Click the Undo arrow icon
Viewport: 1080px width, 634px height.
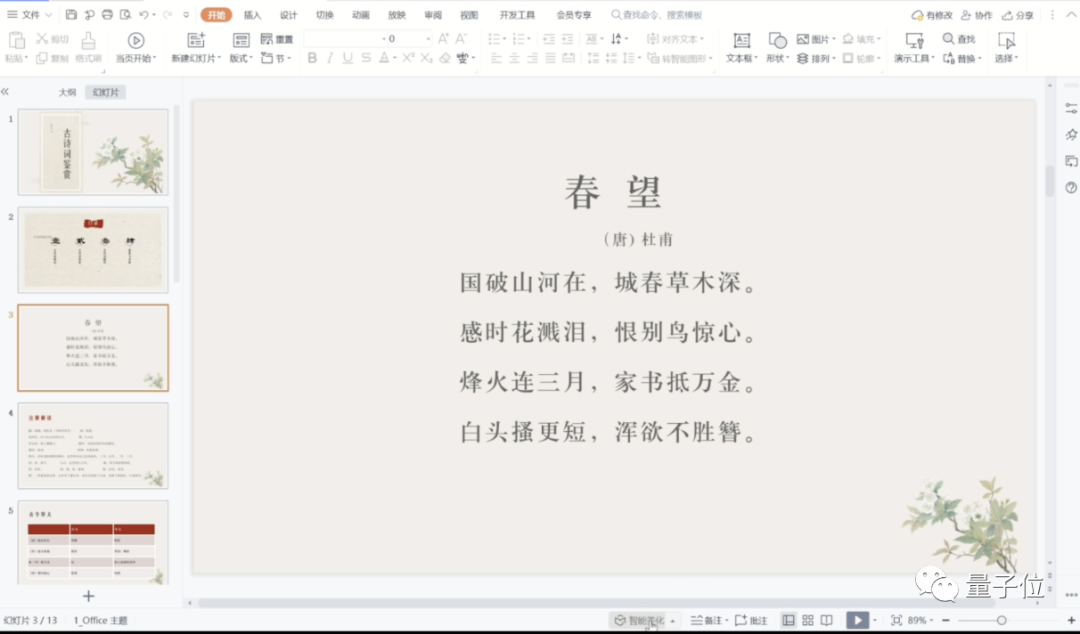click(x=144, y=15)
